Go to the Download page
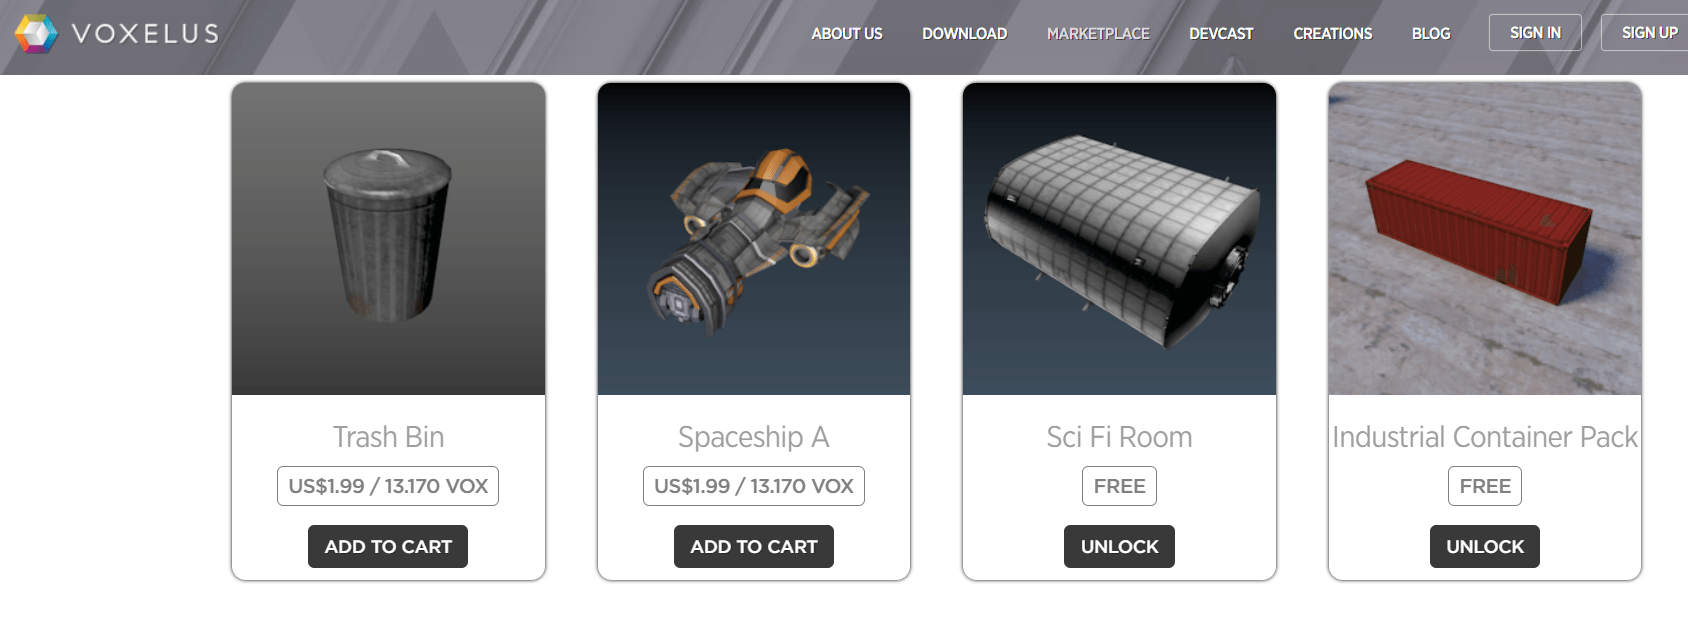This screenshot has width=1688, height=628. pos(964,33)
